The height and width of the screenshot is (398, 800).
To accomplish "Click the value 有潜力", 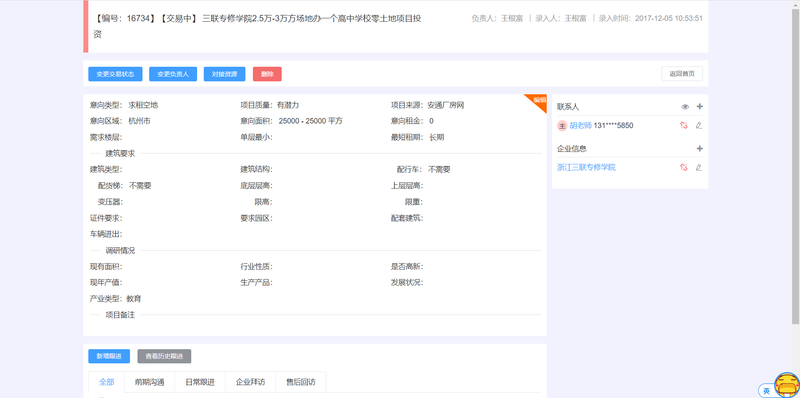I will coord(288,105).
